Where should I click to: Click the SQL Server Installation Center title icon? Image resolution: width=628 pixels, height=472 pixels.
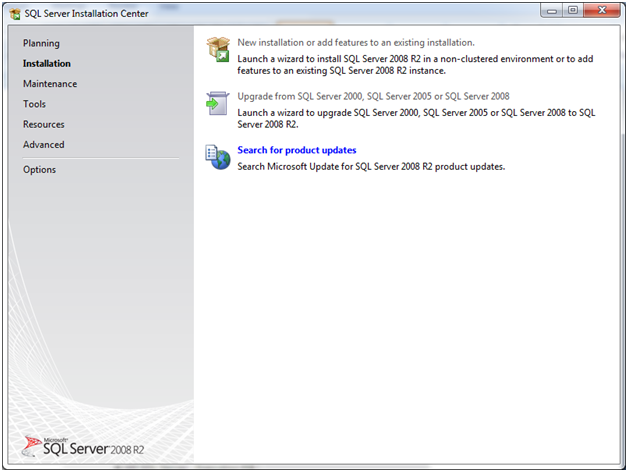[15, 14]
